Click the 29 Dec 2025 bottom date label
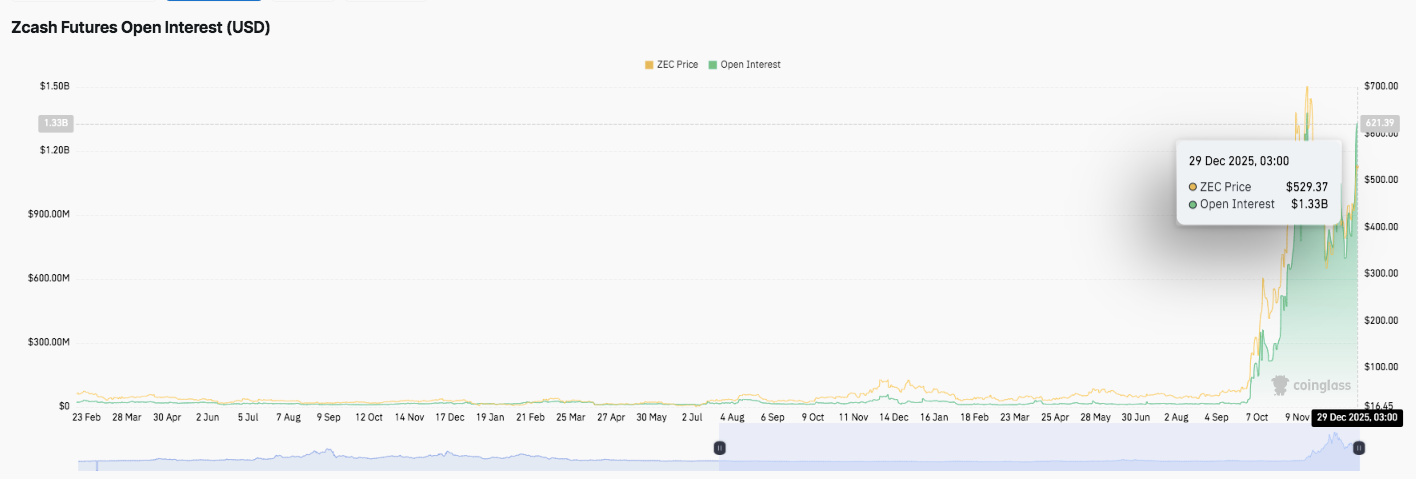This screenshot has height=479, width=1416. coord(1357,417)
